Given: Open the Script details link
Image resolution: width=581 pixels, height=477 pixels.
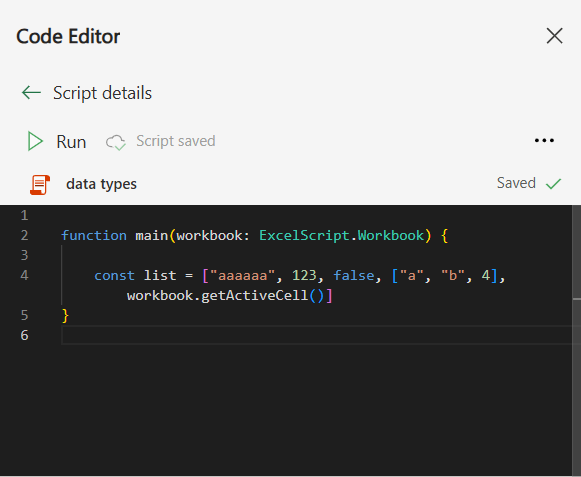Looking at the screenshot, I should click(102, 93).
